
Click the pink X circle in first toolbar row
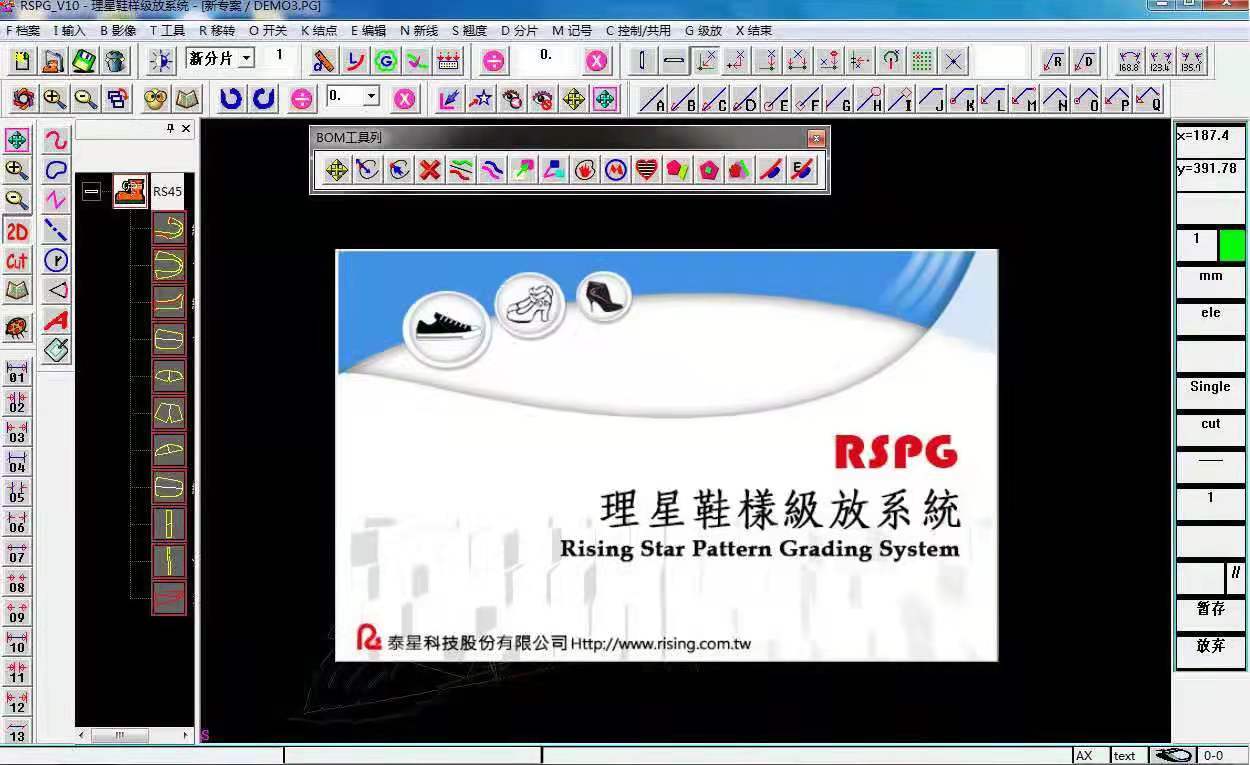(x=596, y=61)
